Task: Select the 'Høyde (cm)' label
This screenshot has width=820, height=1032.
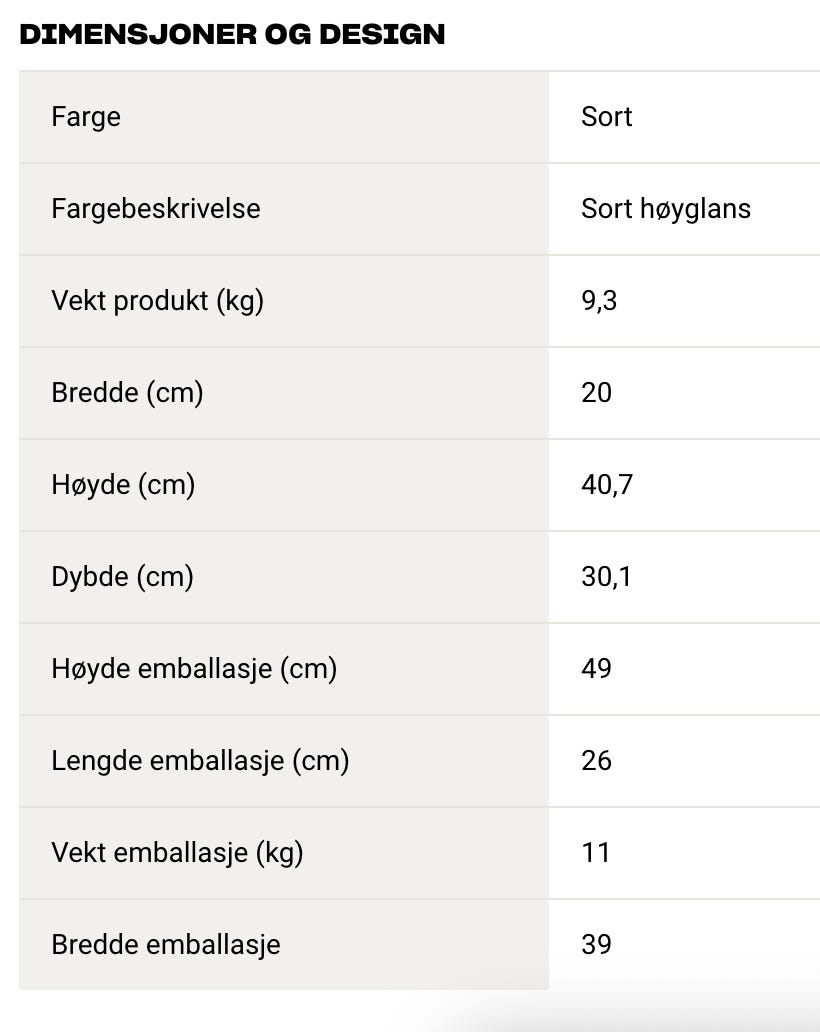Action: (123, 485)
